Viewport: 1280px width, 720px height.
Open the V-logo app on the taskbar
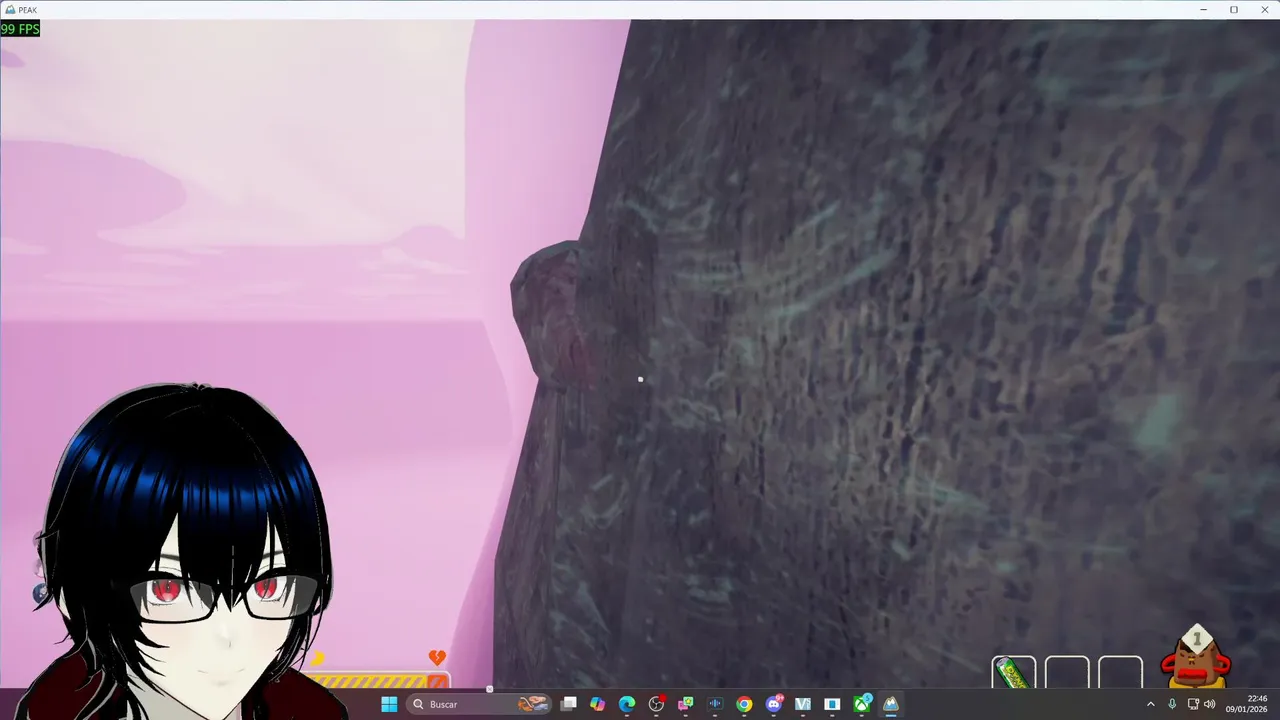tap(802, 704)
